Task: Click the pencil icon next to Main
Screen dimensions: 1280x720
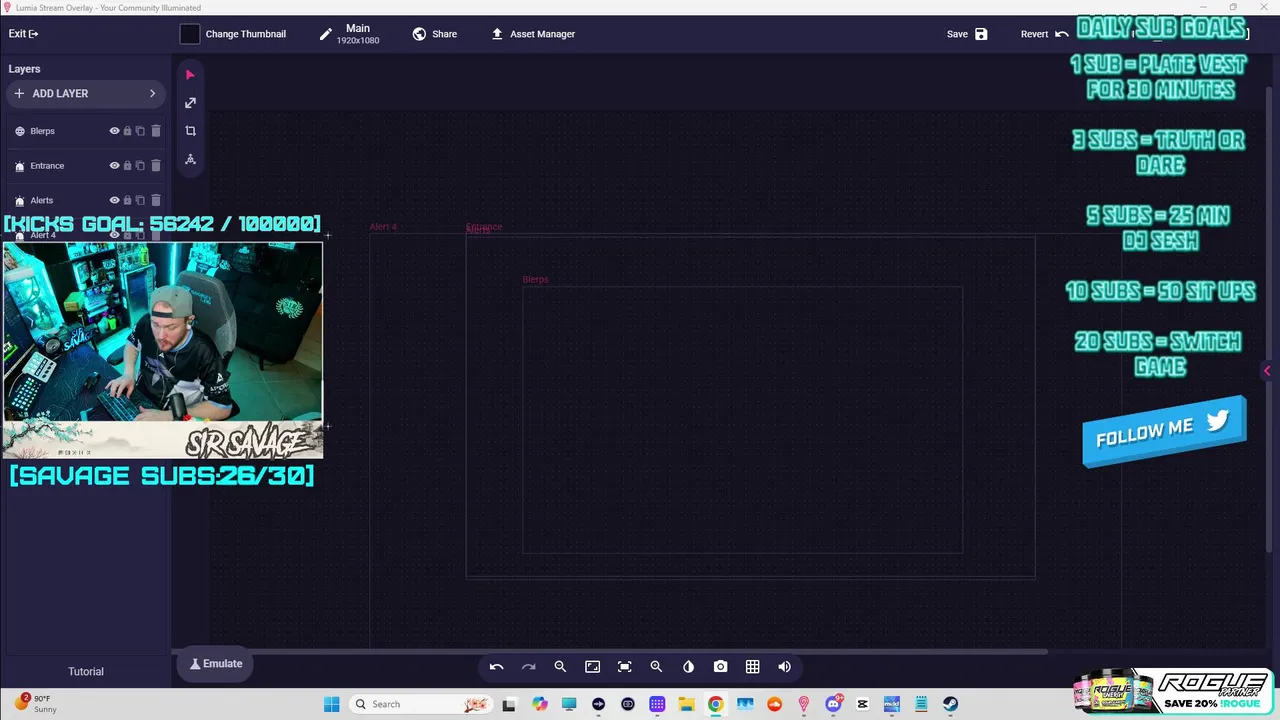Action: (x=325, y=34)
